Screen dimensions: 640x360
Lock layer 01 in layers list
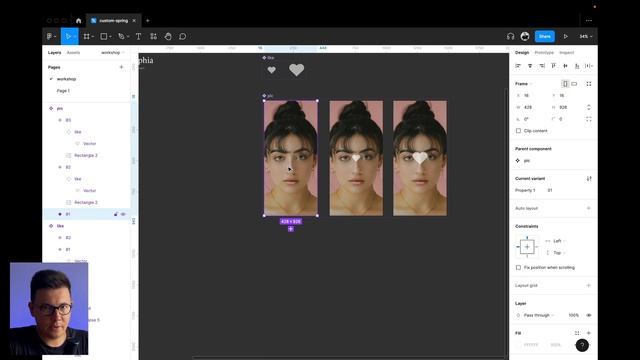point(116,214)
